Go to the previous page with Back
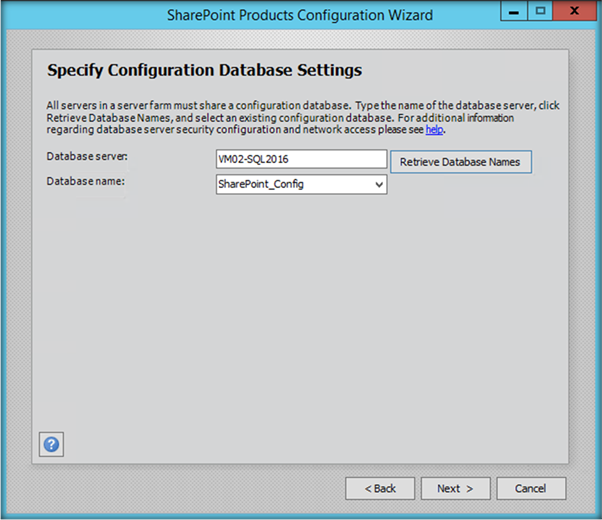This screenshot has height=520, width=602. click(380, 488)
